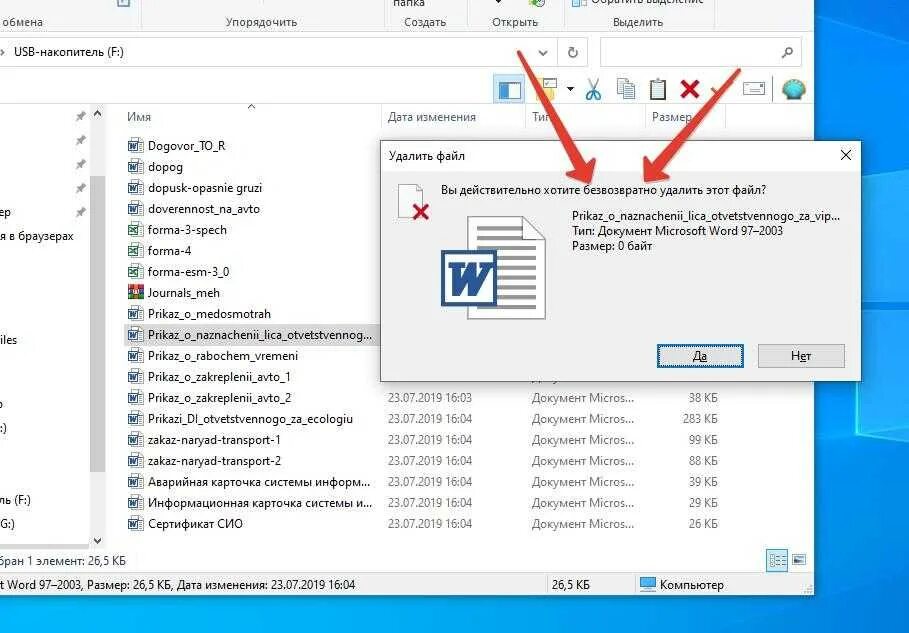This screenshot has height=633, width=909.
Task: Open the dropdown arrow next to folder options icon
Action: pyautogui.click(x=570, y=89)
